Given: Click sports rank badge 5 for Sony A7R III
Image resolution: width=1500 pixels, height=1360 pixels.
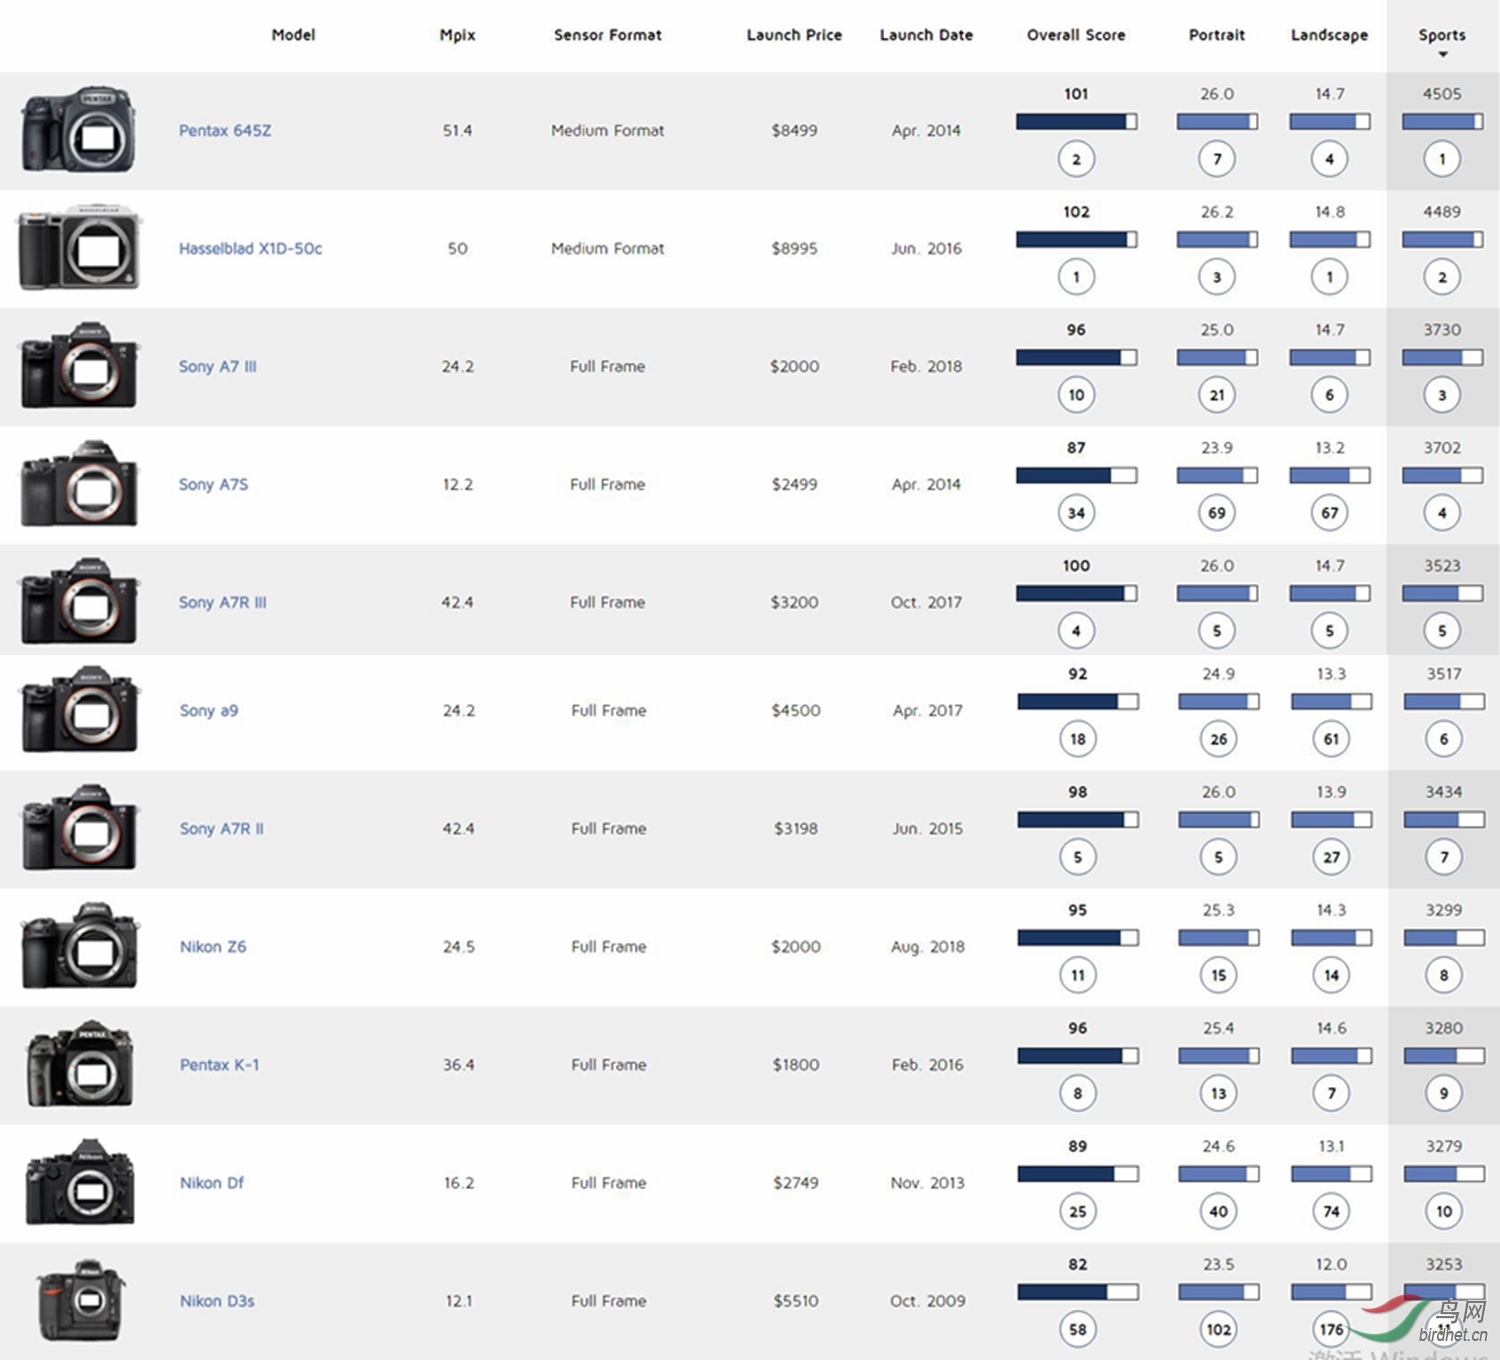Looking at the screenshot, I should click(x=1442, y=631).
